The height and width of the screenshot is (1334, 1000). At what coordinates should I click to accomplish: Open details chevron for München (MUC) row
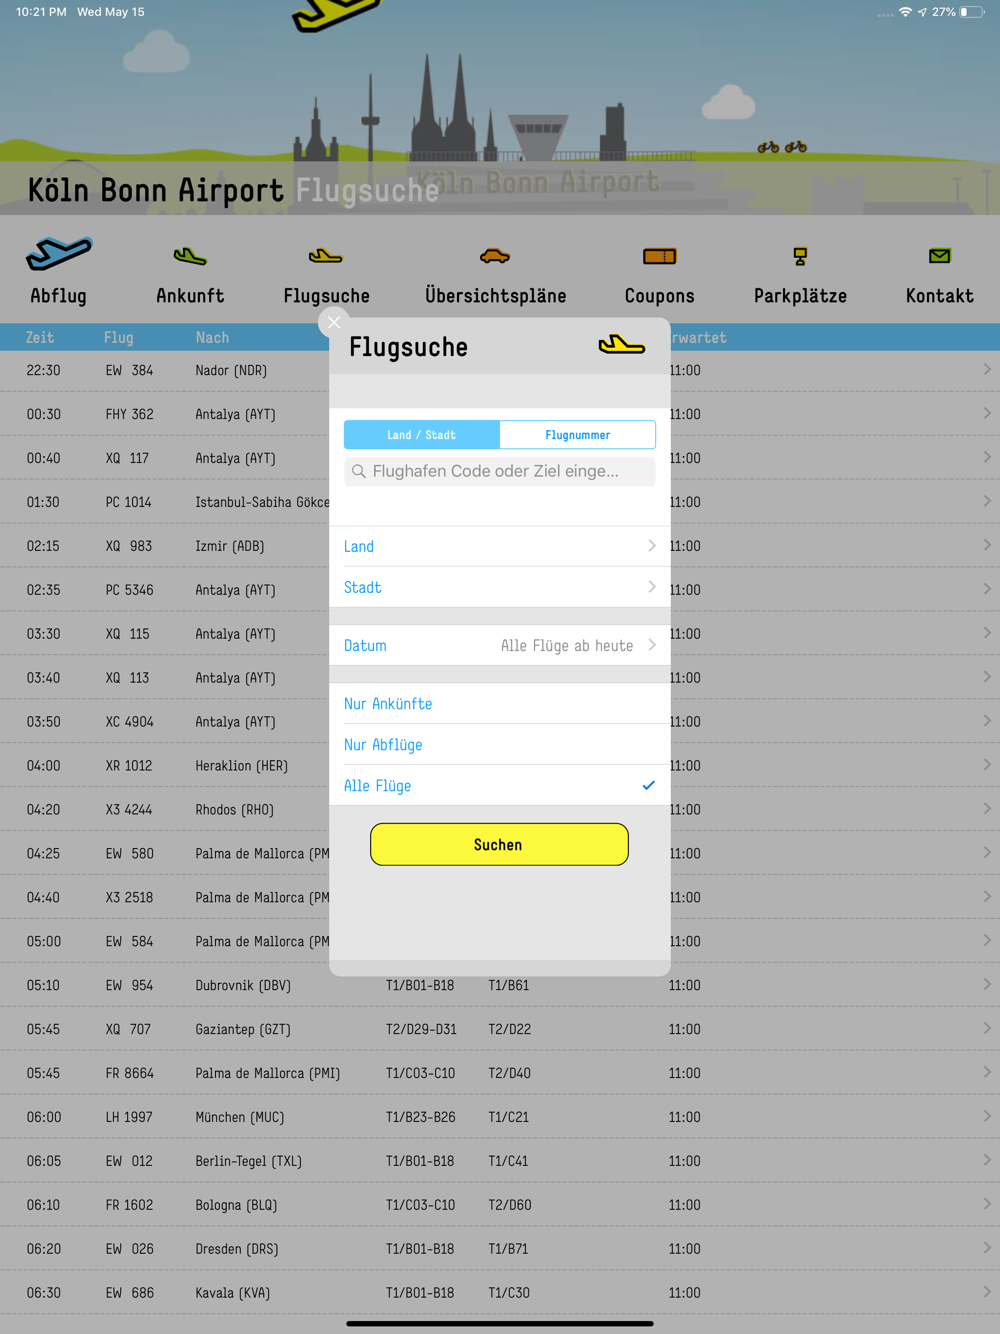tap(987, 1117)
